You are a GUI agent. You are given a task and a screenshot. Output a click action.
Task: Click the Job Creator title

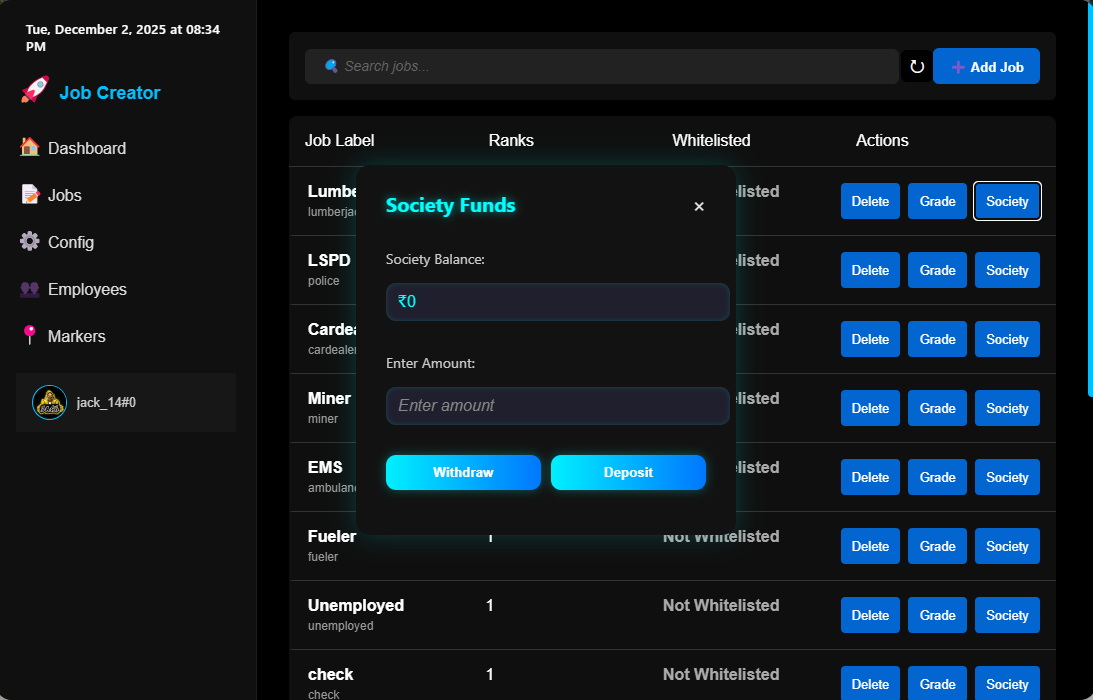tap(110, 93)
